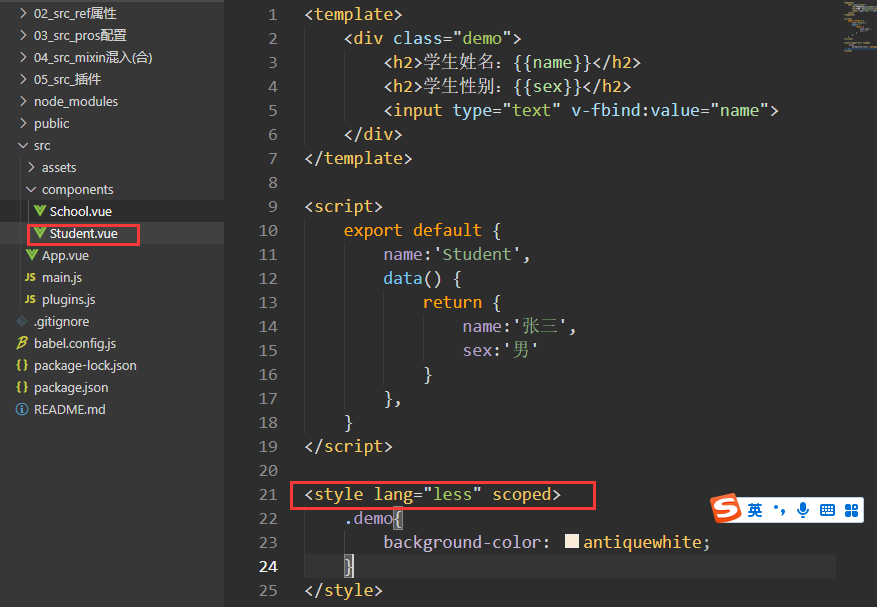Click on the closing </style> tag

(x=343, y=590)
